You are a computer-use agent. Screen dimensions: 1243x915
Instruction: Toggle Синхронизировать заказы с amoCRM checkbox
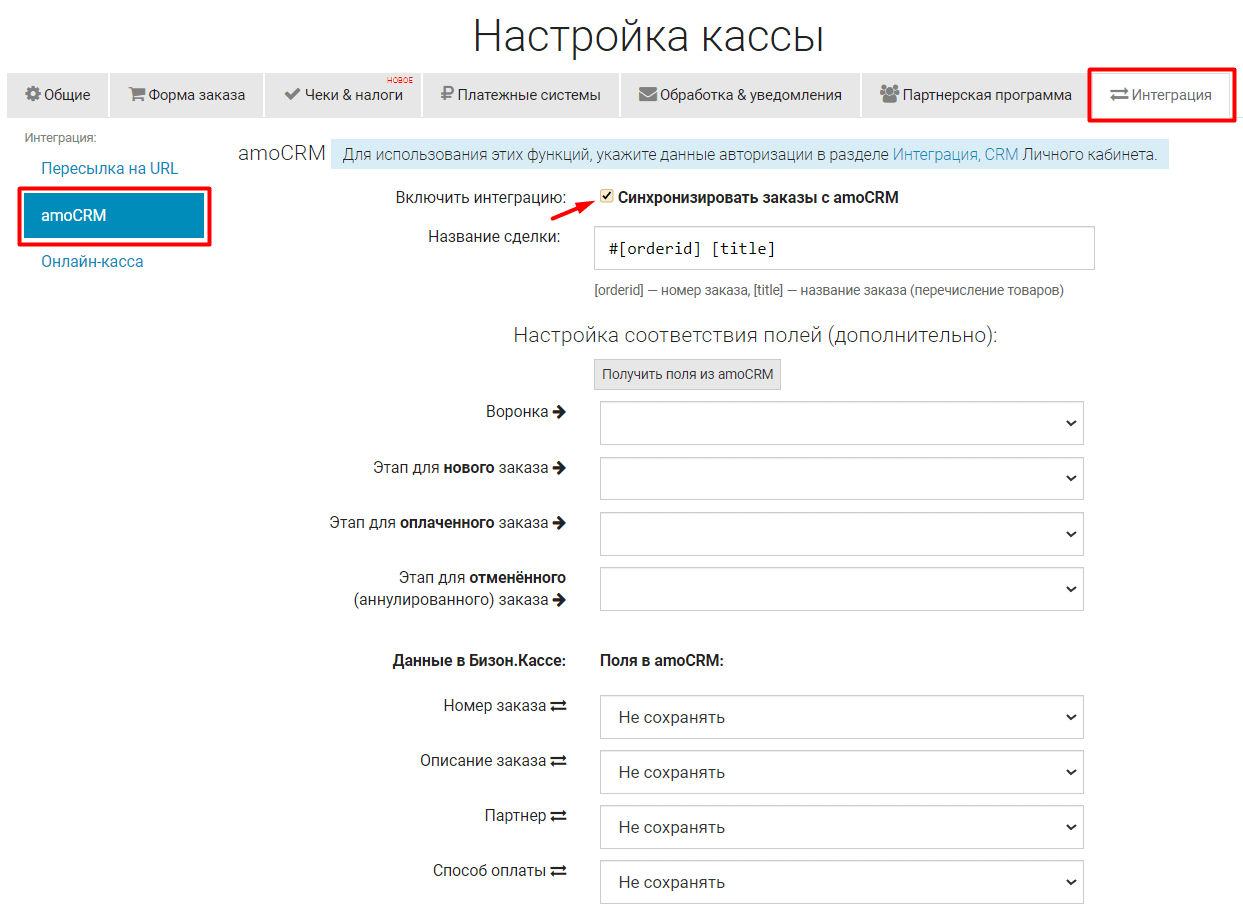coord(606,196)
